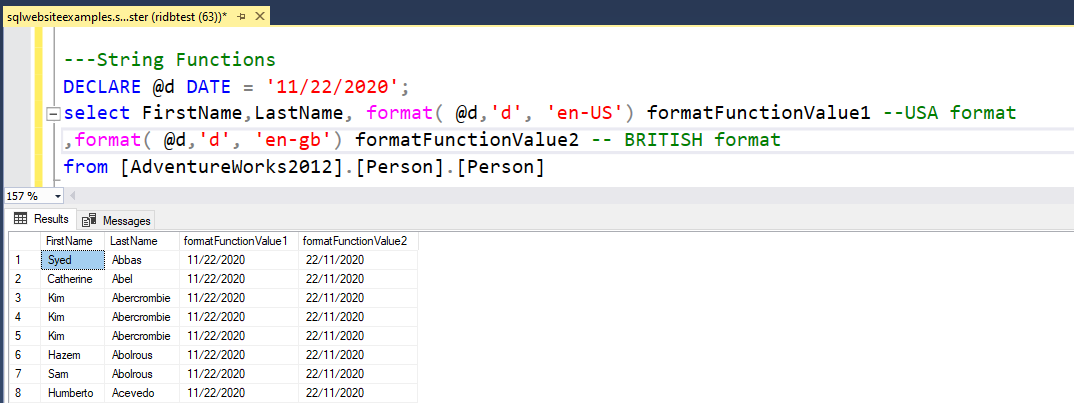Click '11/22/2020' in row 2
1074x403 pixels.
(x=238, y=279)
